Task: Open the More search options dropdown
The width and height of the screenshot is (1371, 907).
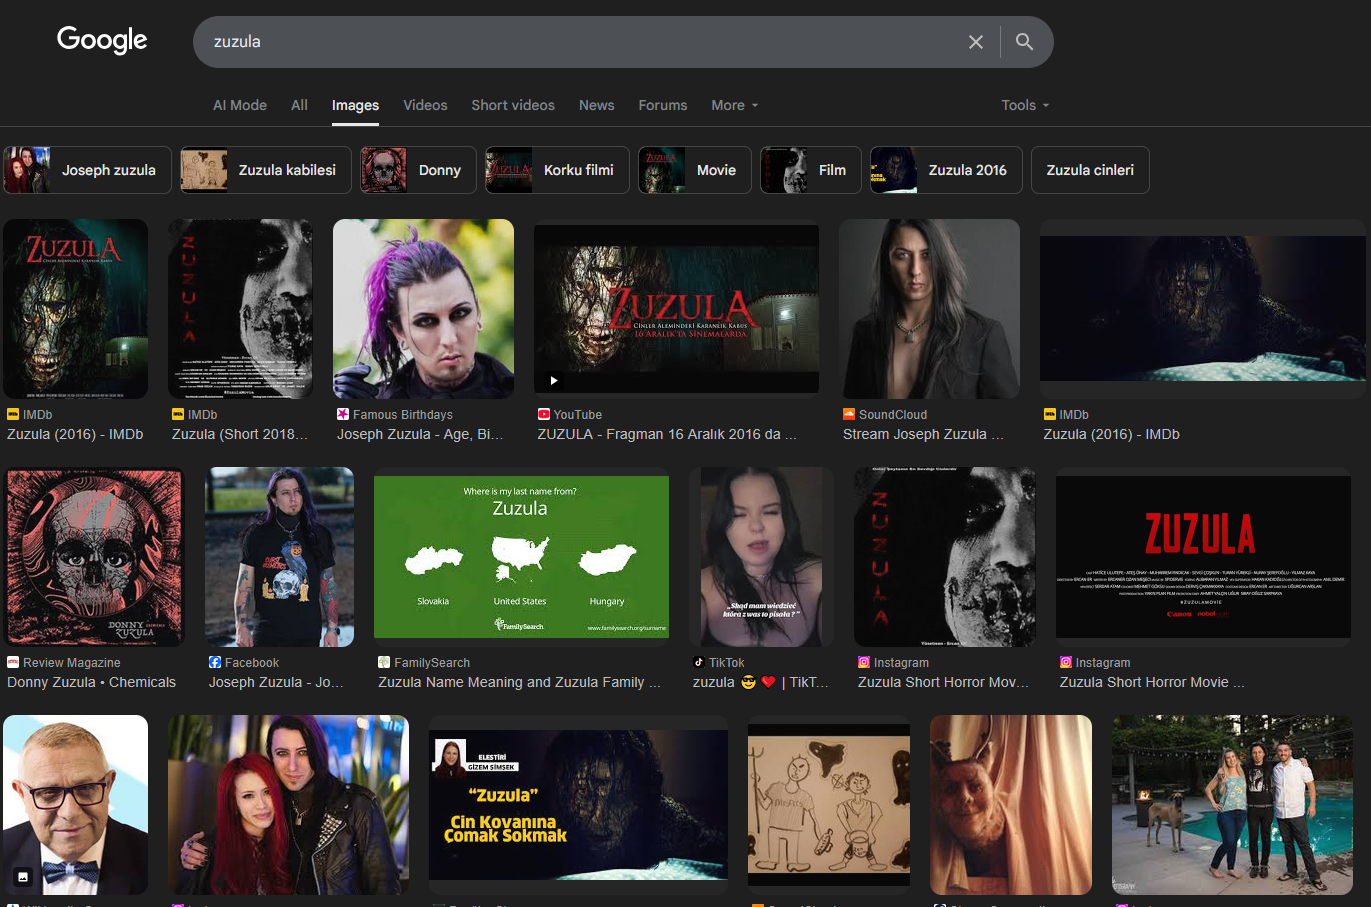Action: tap(735, 105)
